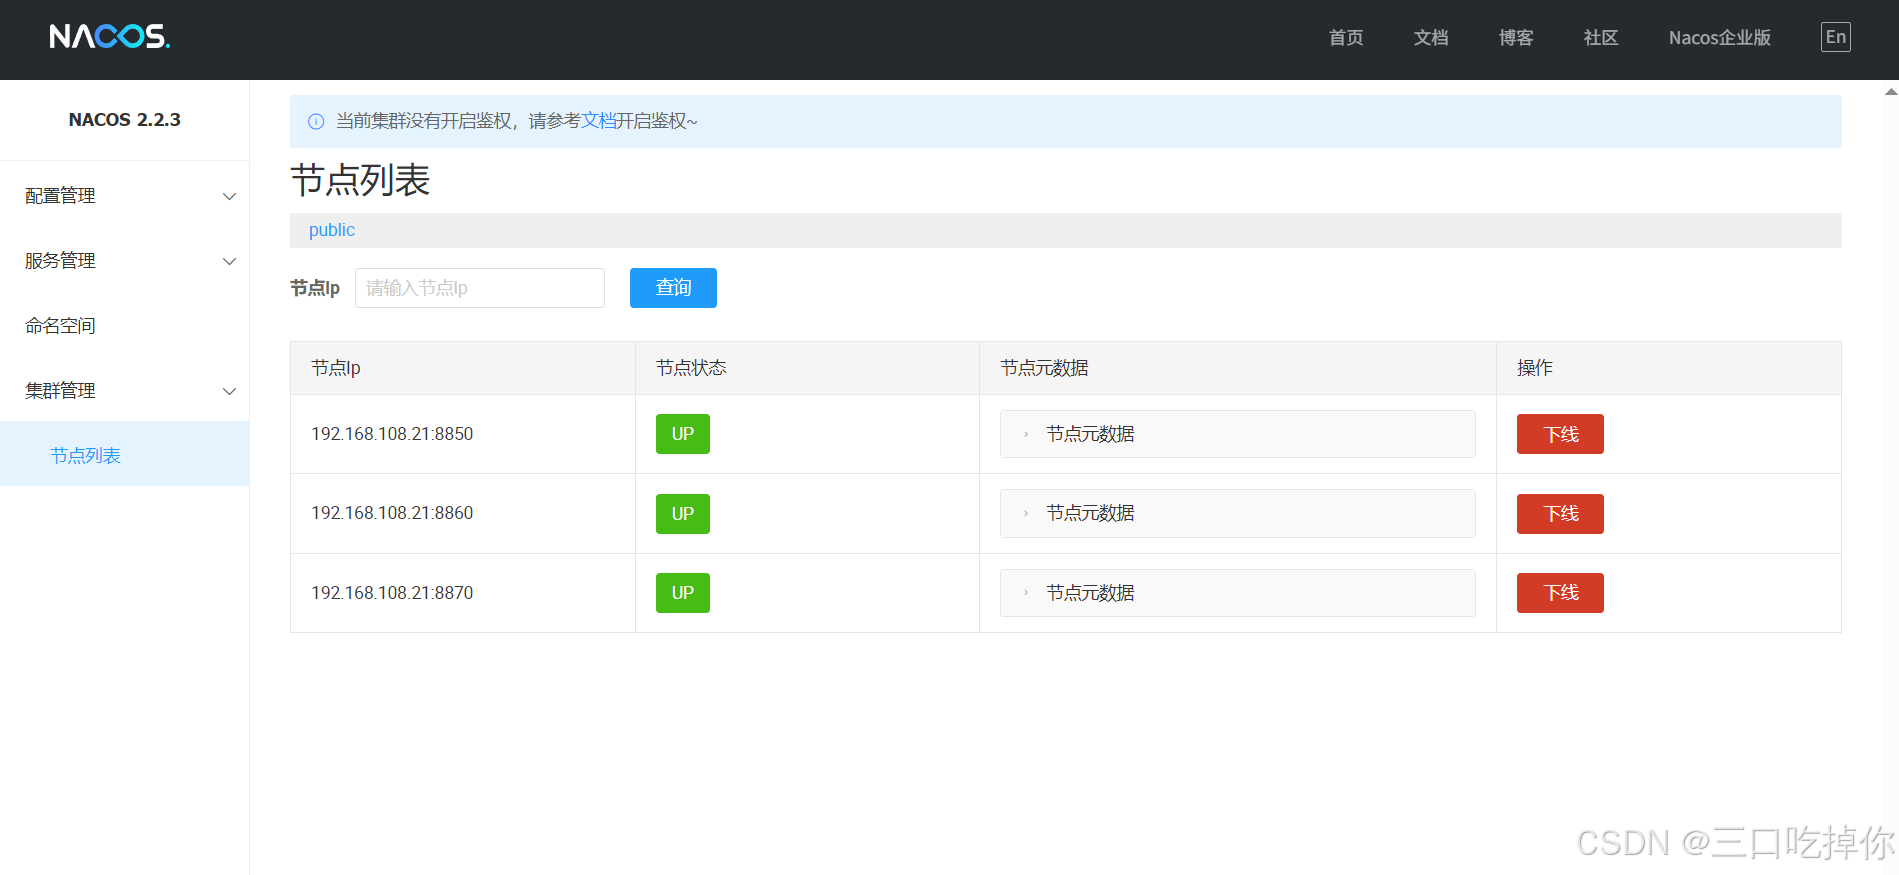The height and width of the screenshot is (875, 1899).
Task: Expand 节点元数据 for node 192.168.108.21:8850
Action: [x=1237, y=434]
